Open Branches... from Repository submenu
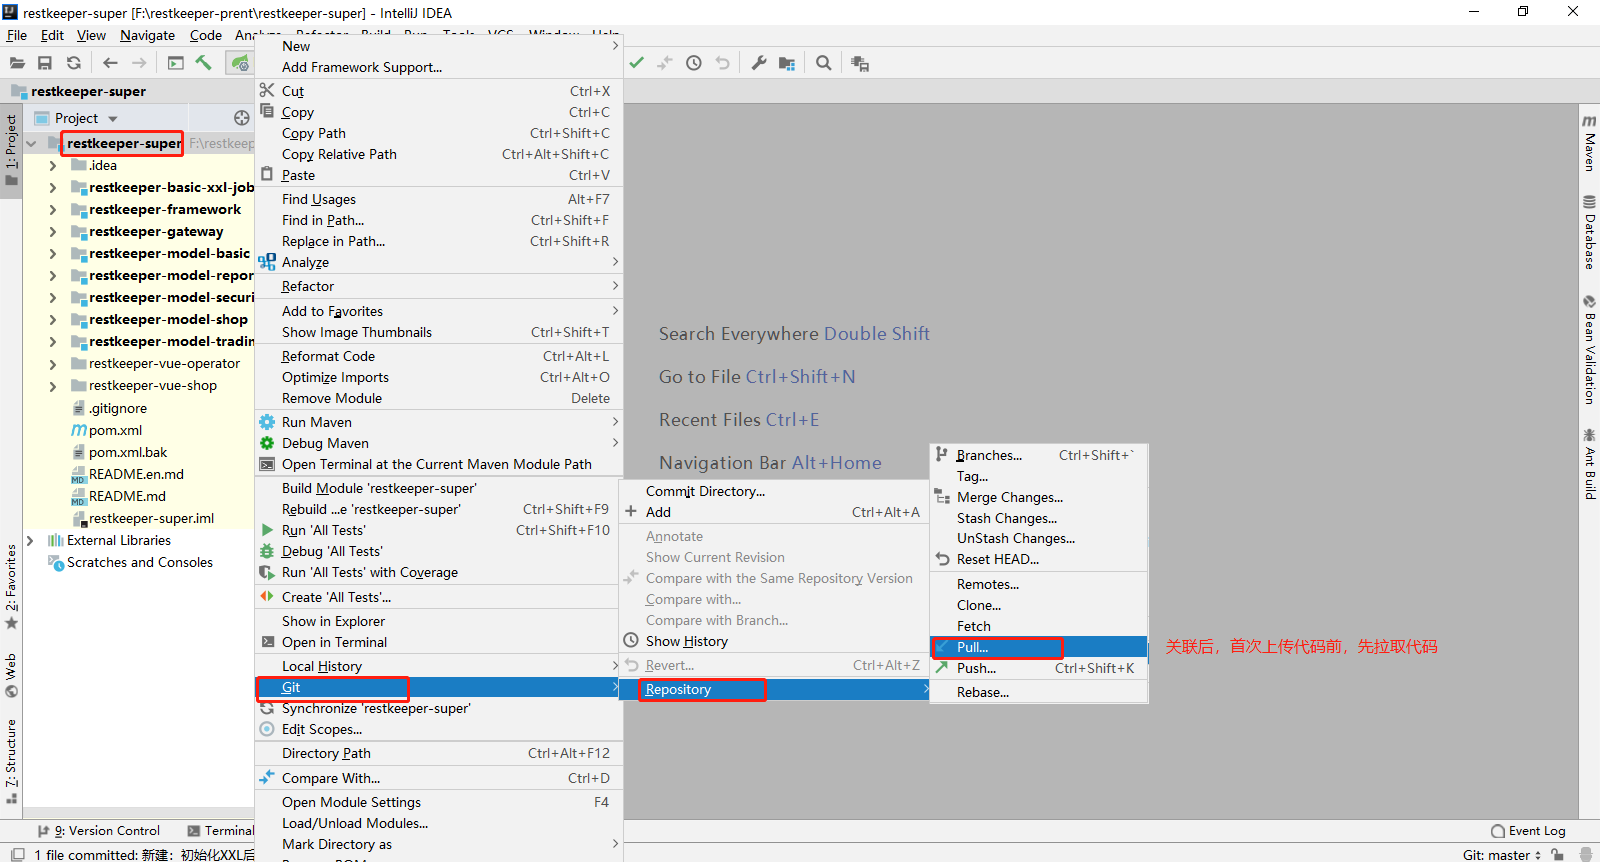This screenshot has height=862, width=1600. coord(1039,455)
